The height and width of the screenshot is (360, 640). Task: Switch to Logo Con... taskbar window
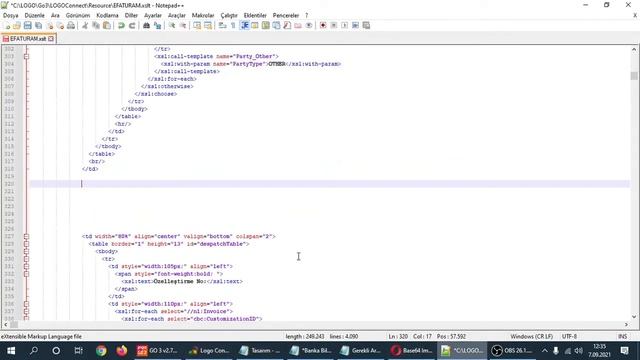click(209, 351)
